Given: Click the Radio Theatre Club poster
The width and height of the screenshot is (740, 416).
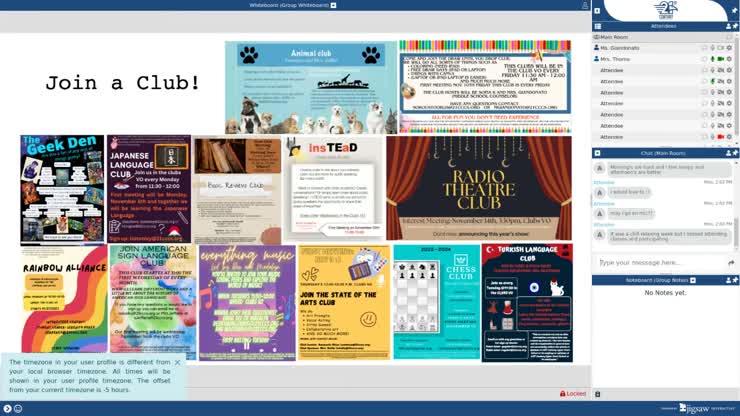Looking at the screenshot, I should 479,188.
